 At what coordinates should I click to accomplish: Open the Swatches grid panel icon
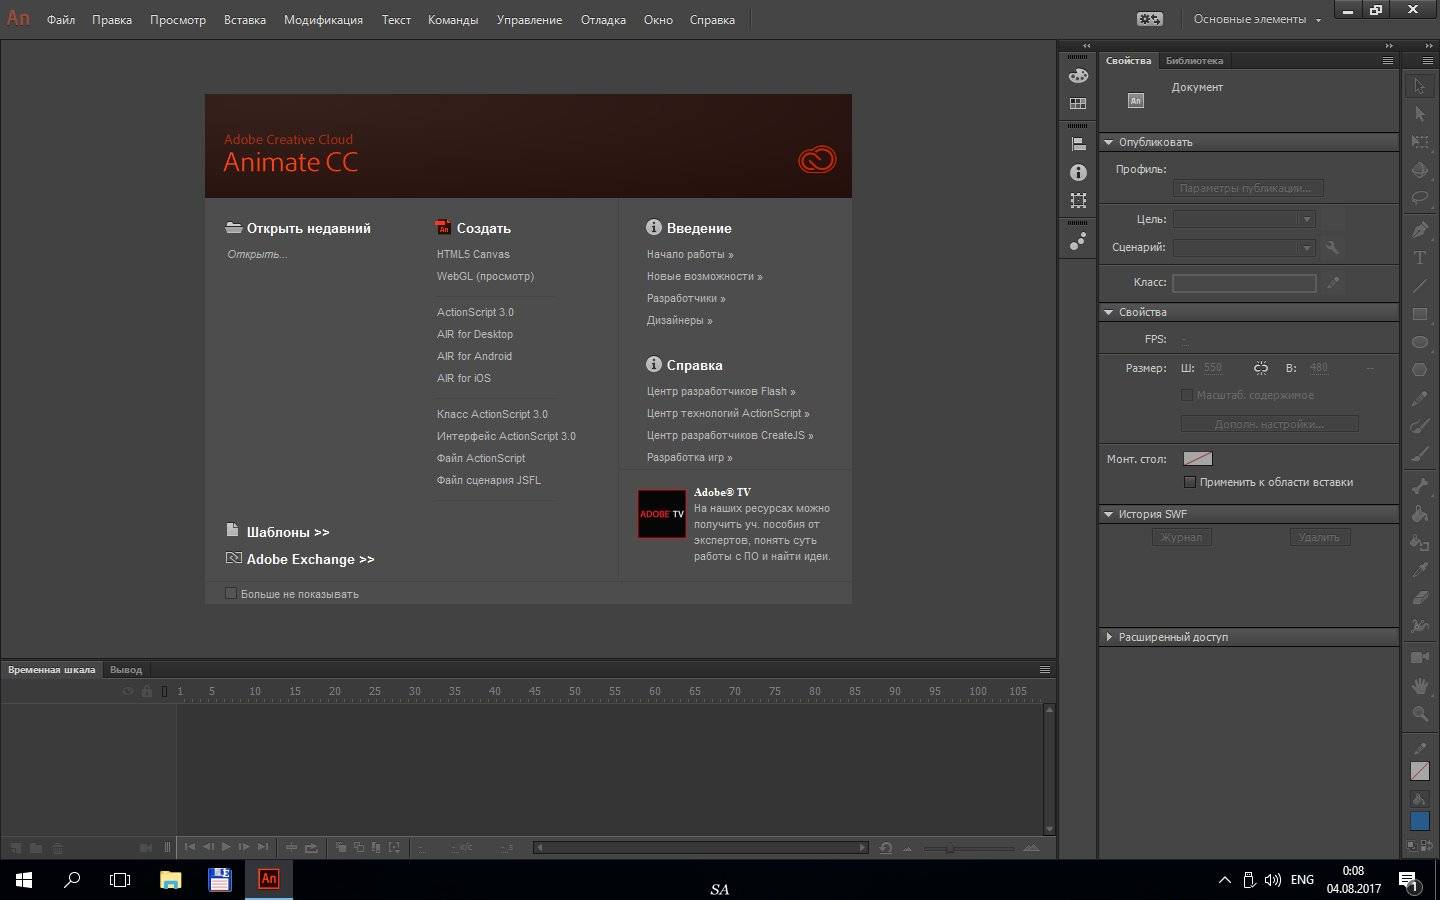click(x=1078, y=103)
